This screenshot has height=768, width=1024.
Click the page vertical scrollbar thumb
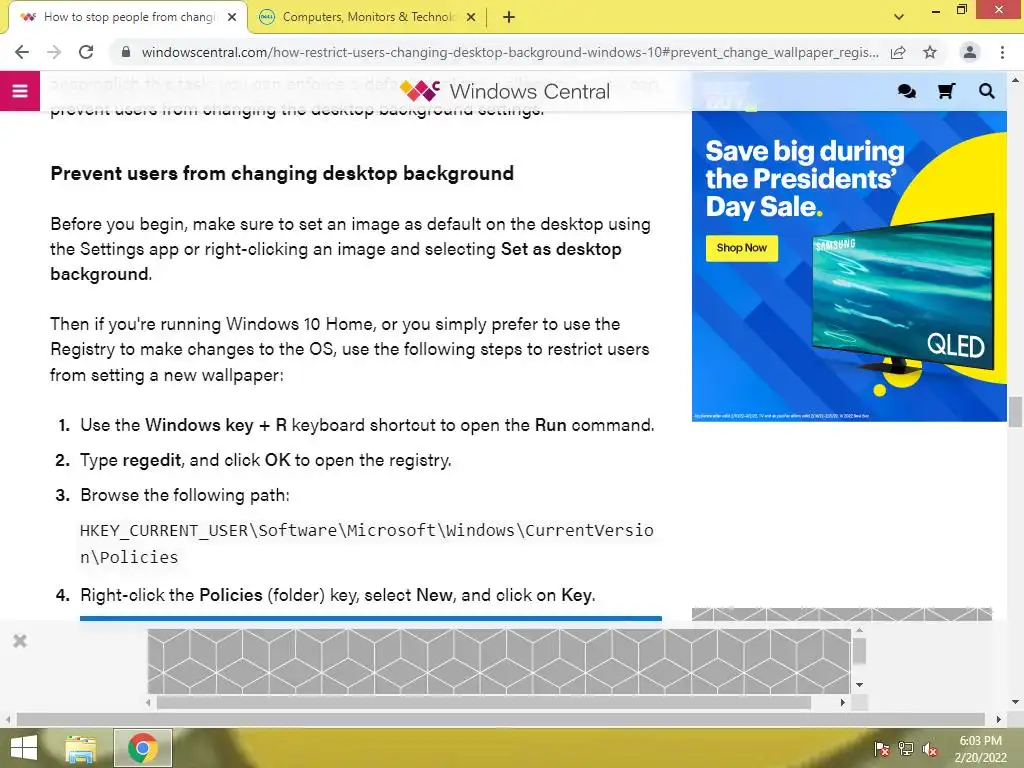coord(1015,411)
